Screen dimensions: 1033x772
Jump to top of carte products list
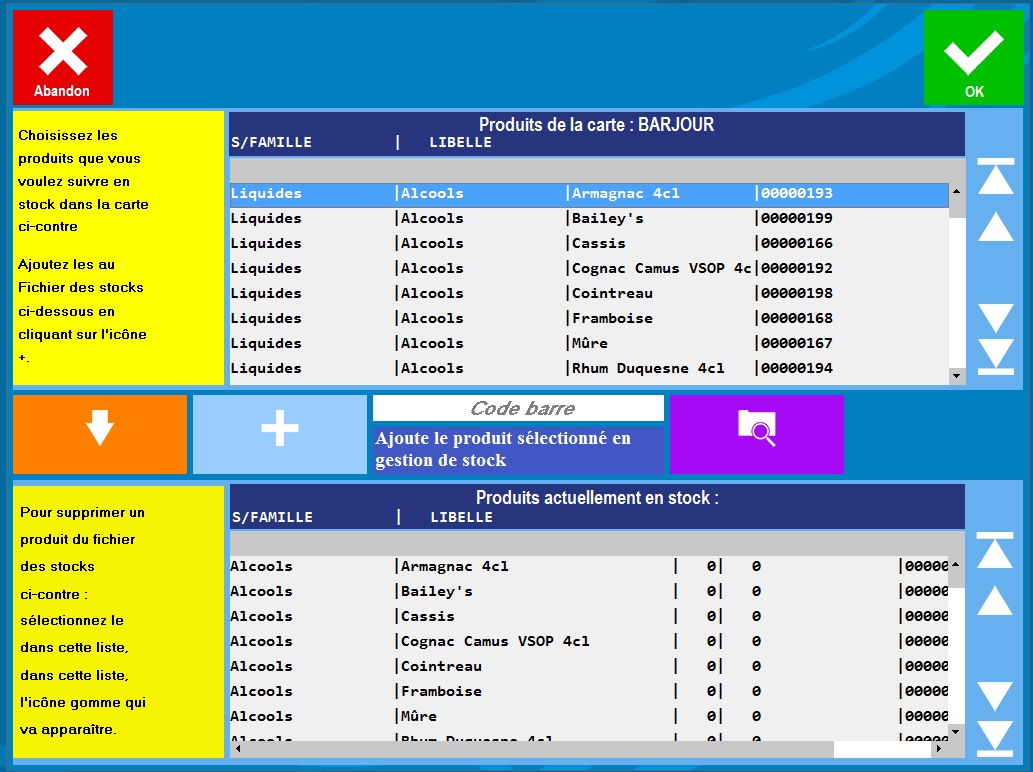(x=995, y=176)
